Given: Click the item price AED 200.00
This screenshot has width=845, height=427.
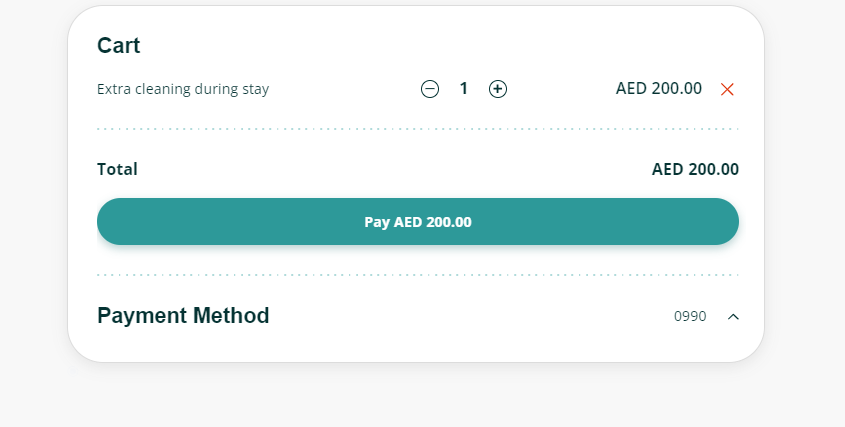Looking at the screenshot, I should pyautogui.click(x=659, y=88).
